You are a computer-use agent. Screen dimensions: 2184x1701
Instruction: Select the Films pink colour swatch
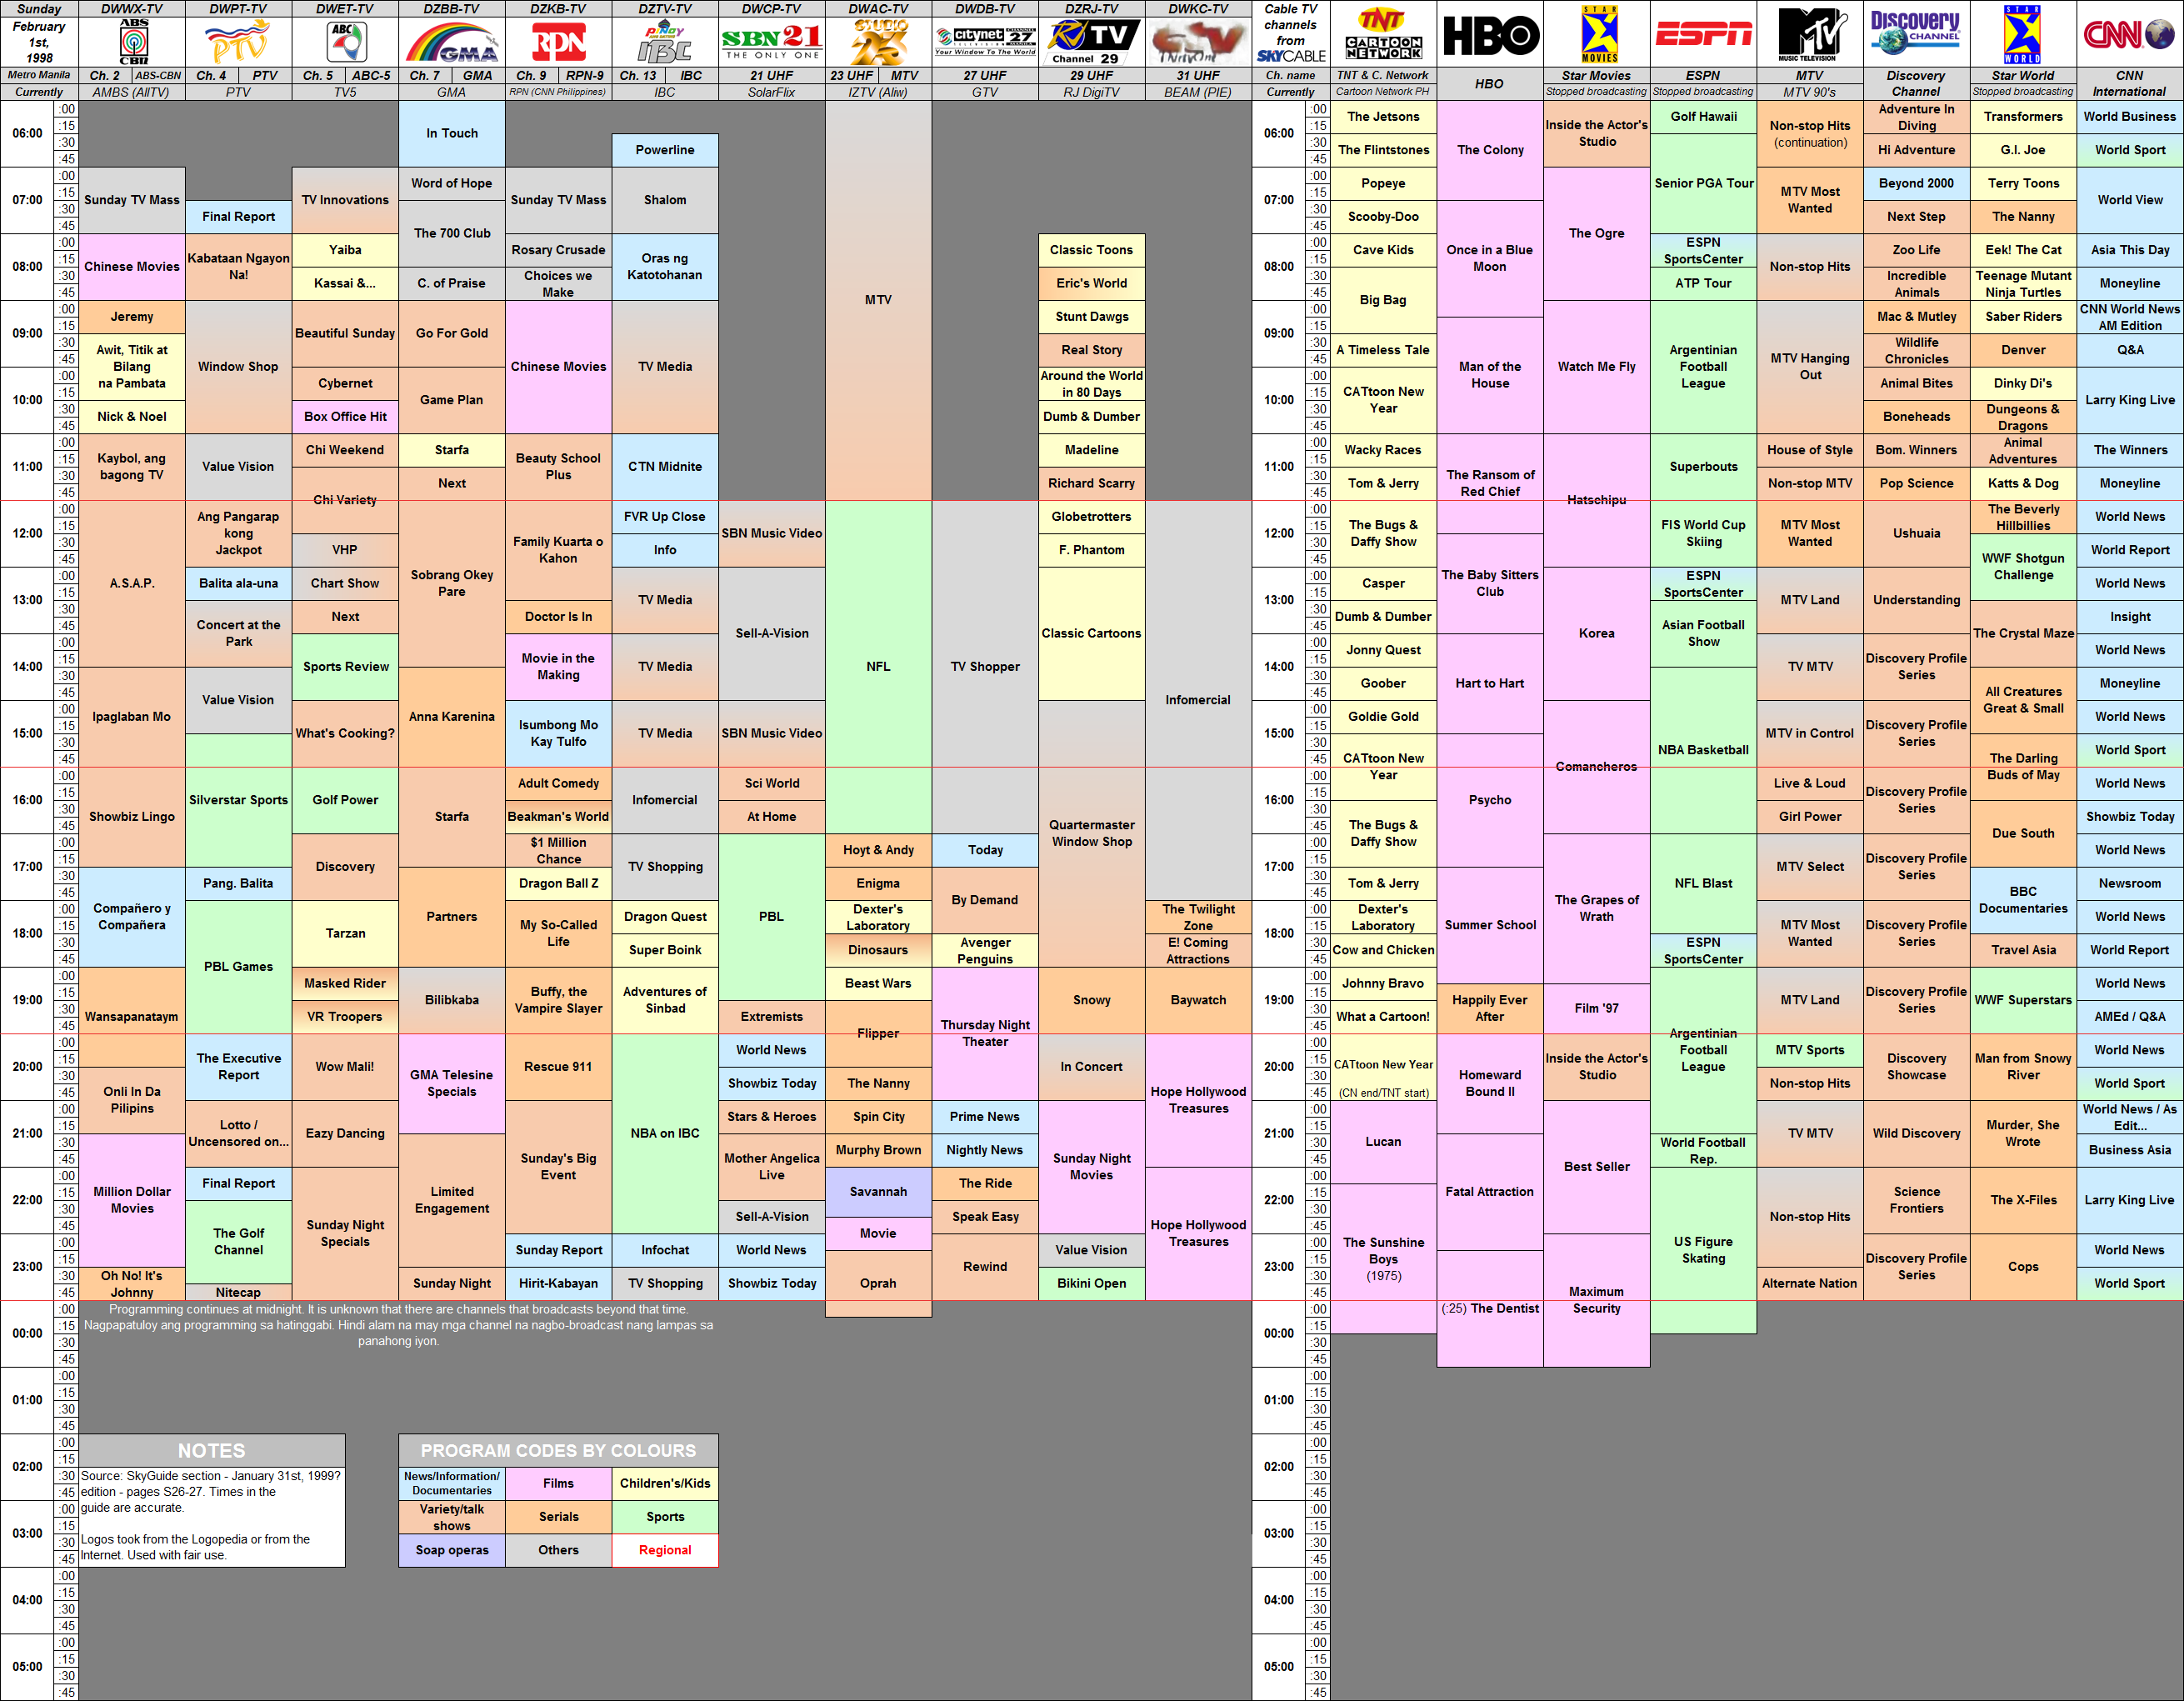point(559,1484)
